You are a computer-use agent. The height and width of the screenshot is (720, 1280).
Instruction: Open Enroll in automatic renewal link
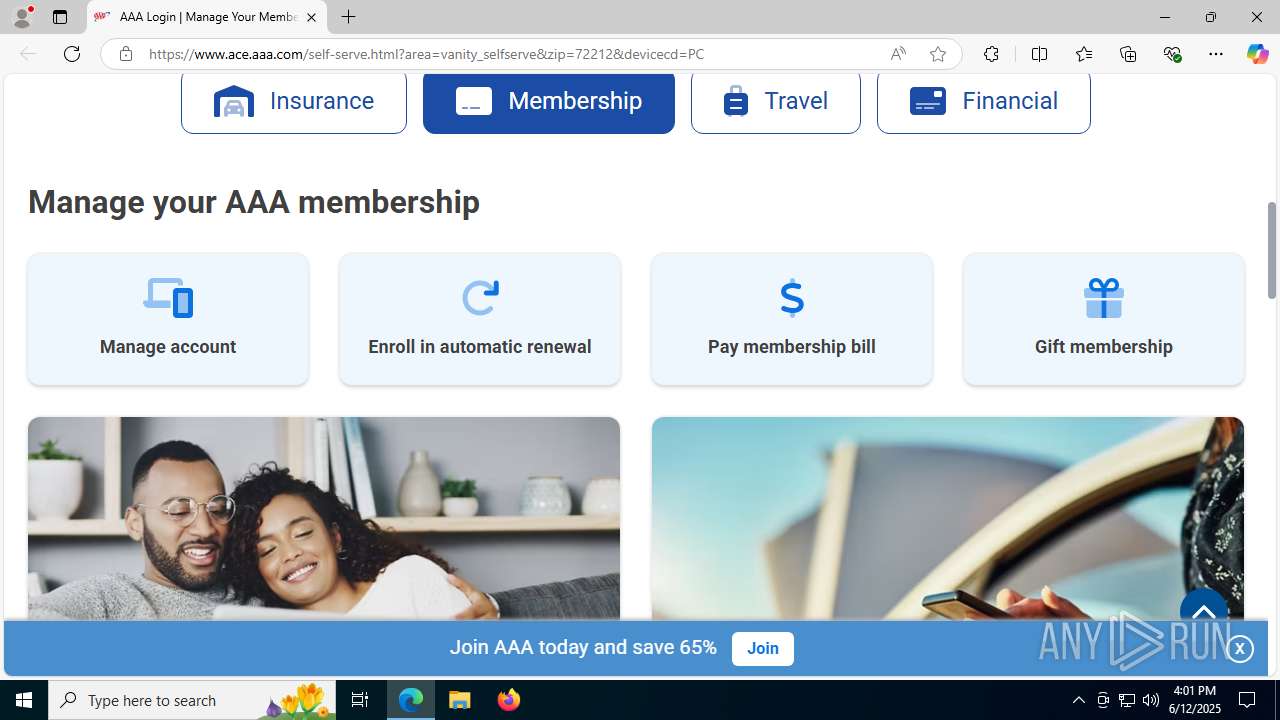(480, 347)
